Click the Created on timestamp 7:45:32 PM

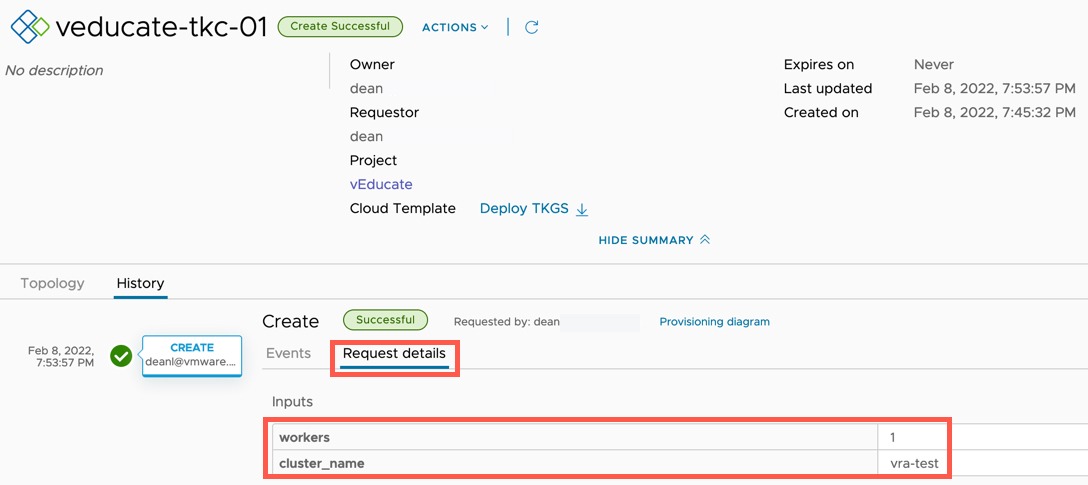995,112
